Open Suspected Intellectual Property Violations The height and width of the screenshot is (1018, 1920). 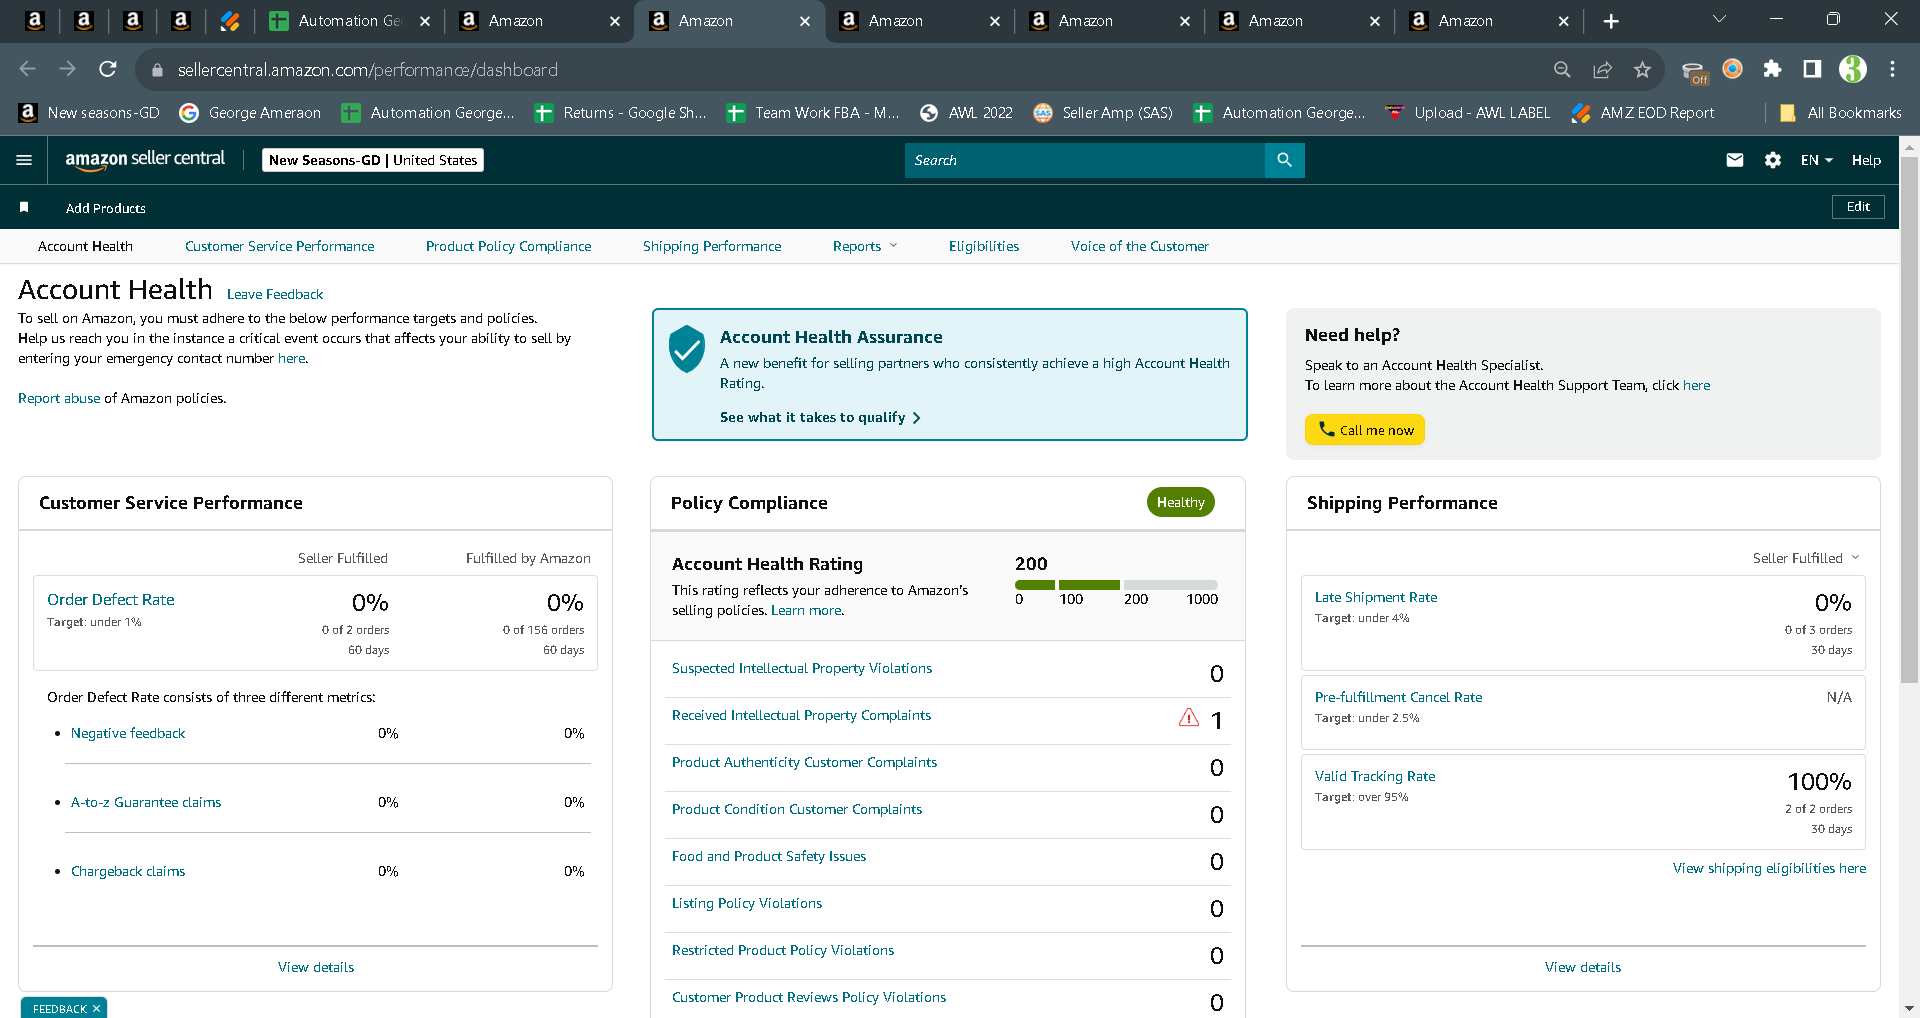(x=802, y=668)
